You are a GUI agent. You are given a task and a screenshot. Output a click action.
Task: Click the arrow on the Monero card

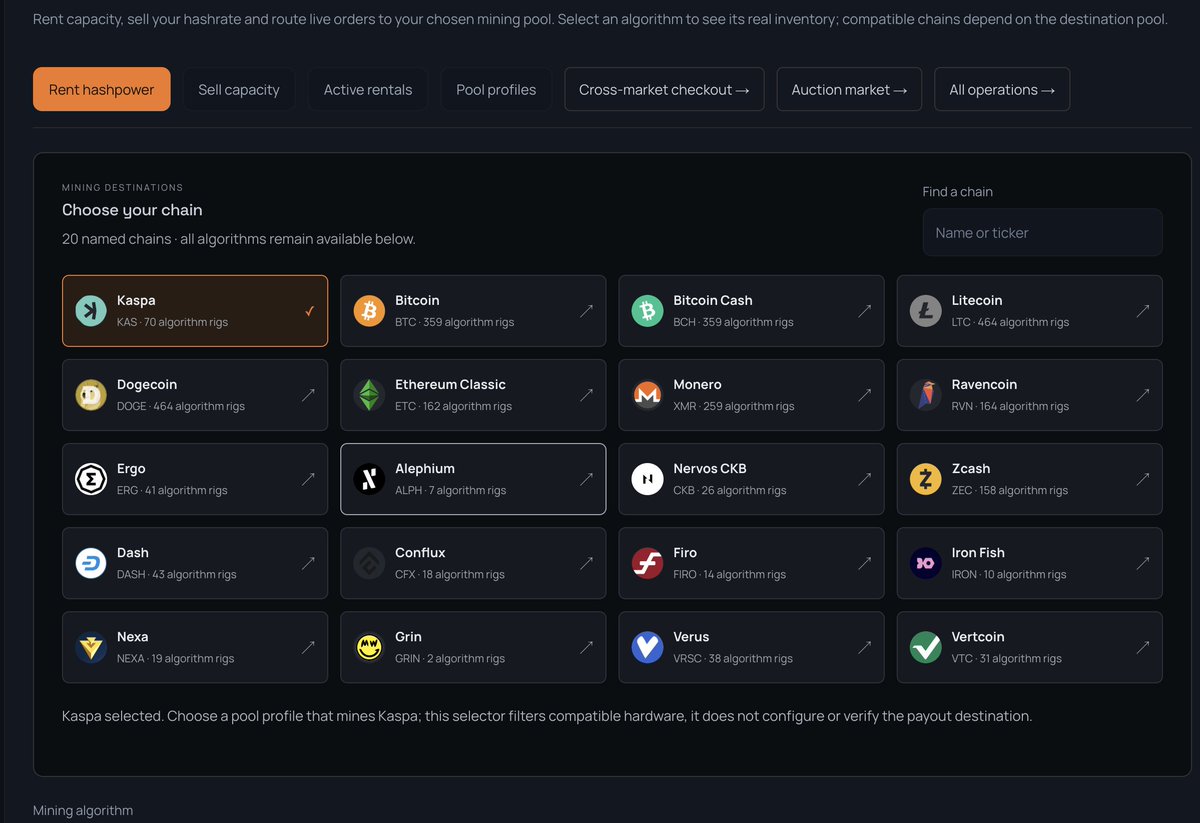coord(864,395)
